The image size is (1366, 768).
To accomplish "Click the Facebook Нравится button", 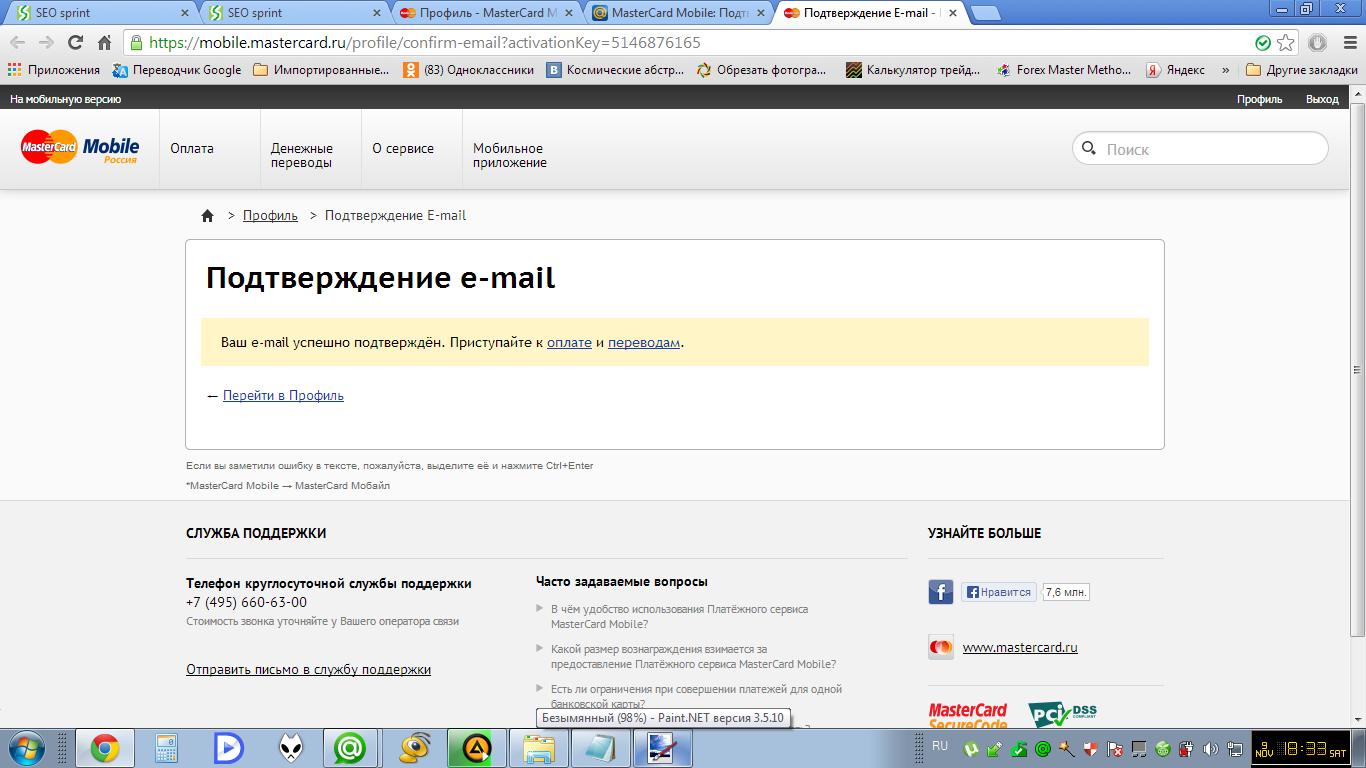I will click(998, 592).
